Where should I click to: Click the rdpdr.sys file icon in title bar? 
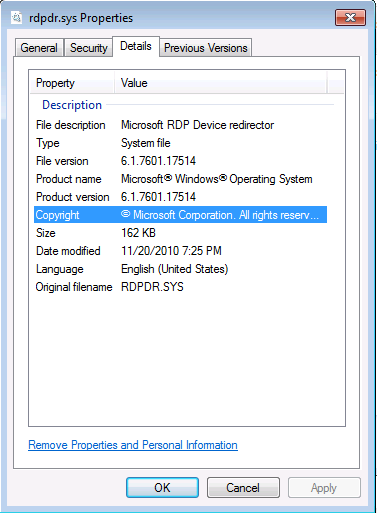[16, 18]
